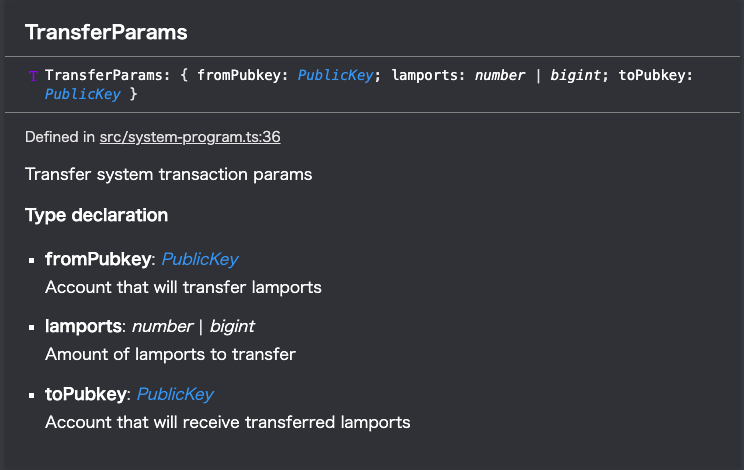Click TransferParams name in code signature
Viewport: 744px width, 470px height.
coord(104,75)
